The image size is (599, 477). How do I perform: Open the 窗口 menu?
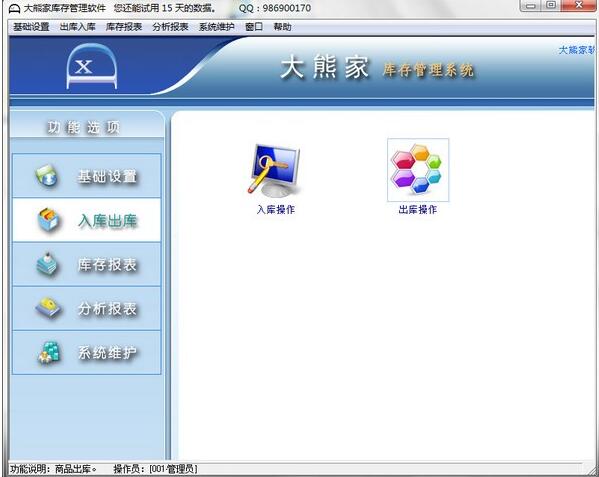pyautogui.click(x=254, y=27)
